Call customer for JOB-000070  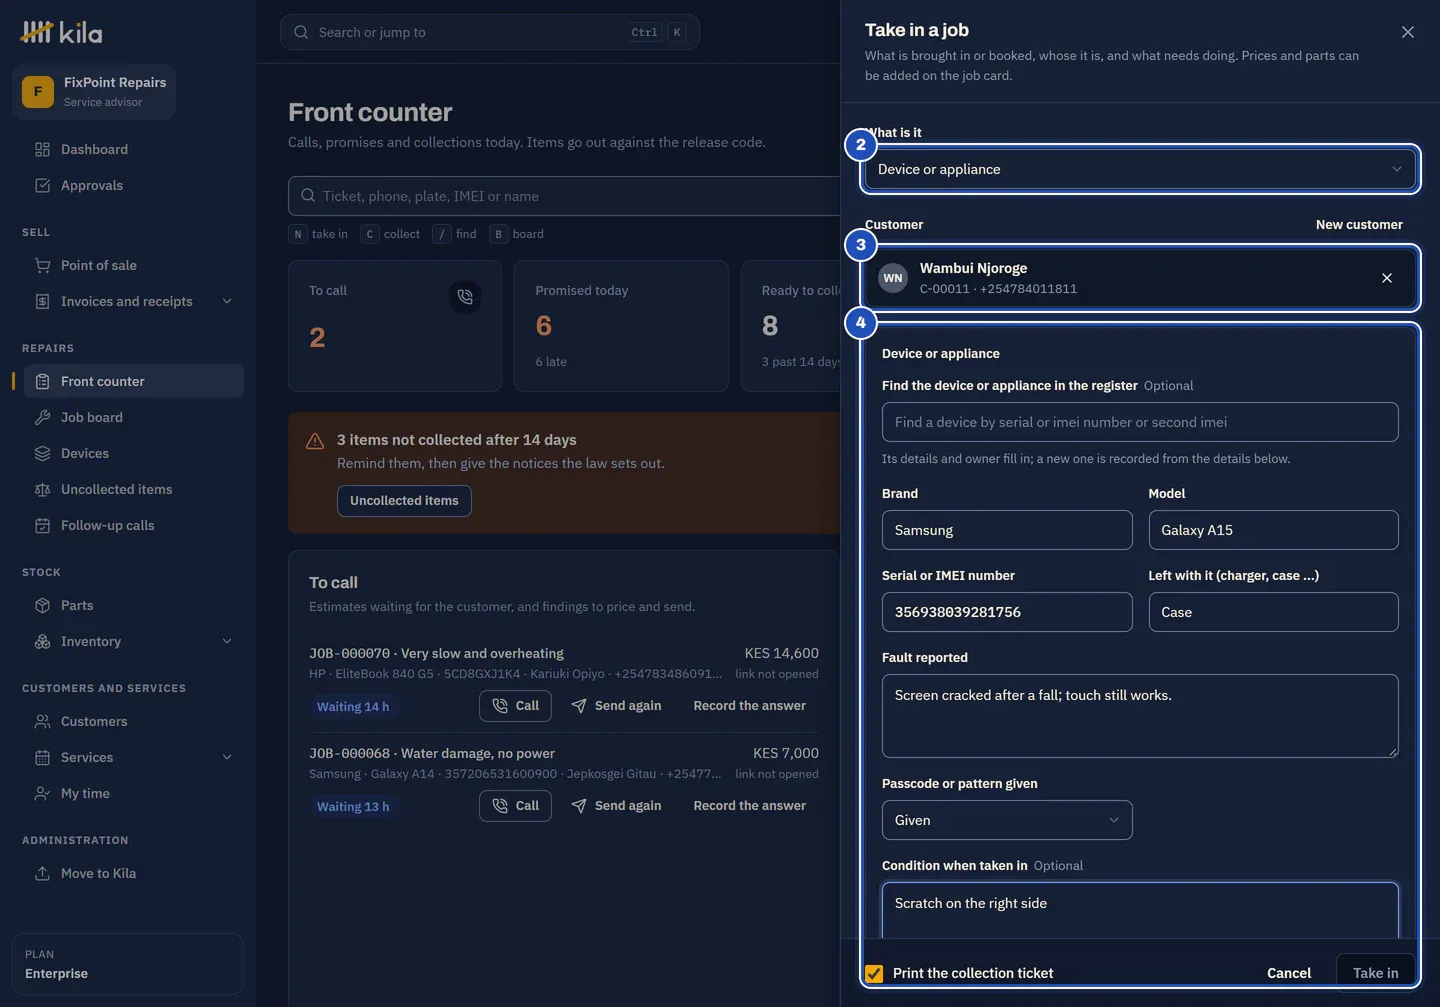[x=515, y=705]
